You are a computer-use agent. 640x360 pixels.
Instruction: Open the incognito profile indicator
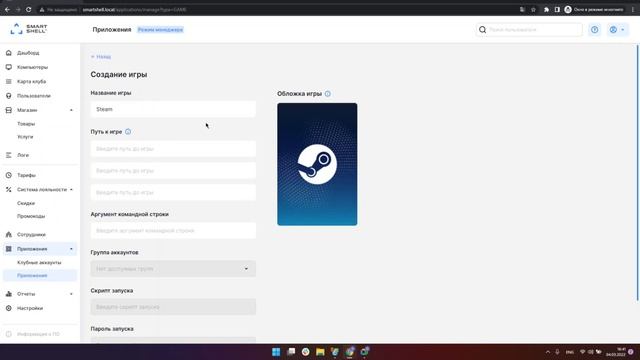point(594,9)
